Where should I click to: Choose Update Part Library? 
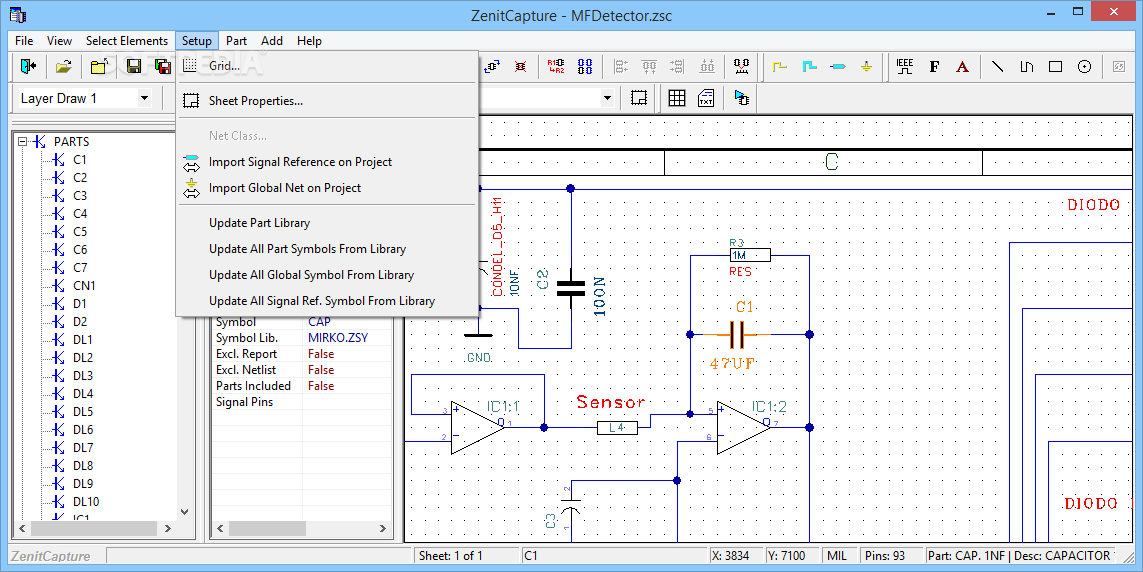coord(327,223)
